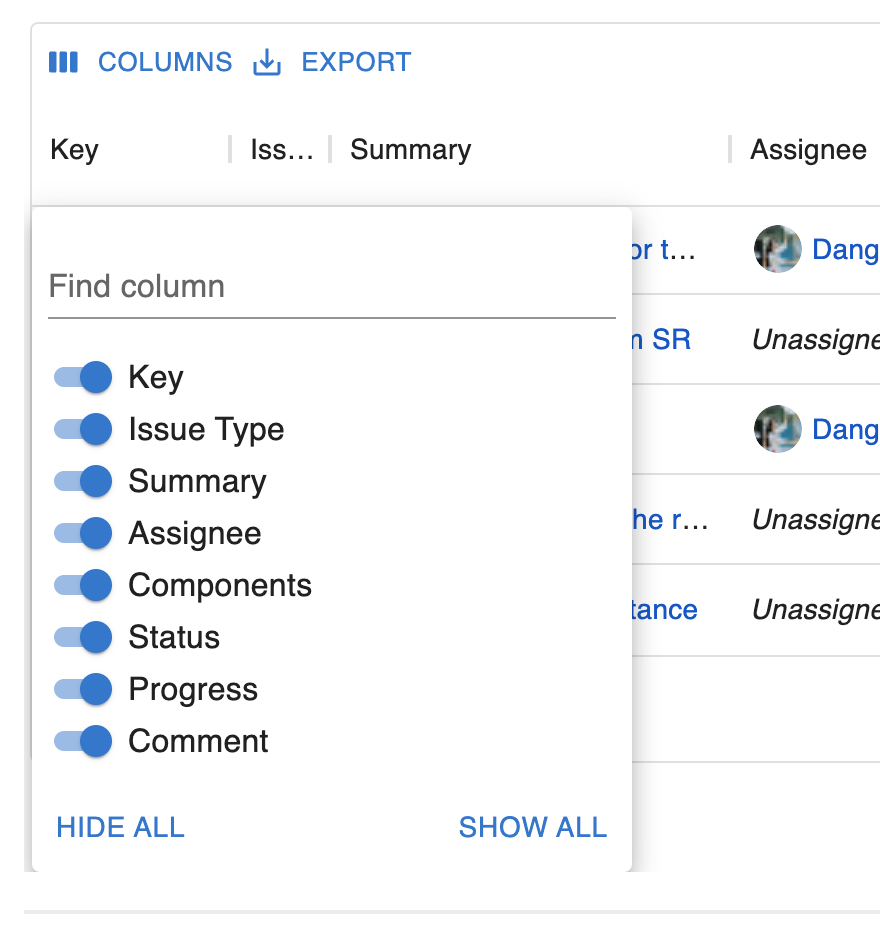Toggle the Progress column switch
The width and height of the screenshot is (880, 934).
point(83,689)
